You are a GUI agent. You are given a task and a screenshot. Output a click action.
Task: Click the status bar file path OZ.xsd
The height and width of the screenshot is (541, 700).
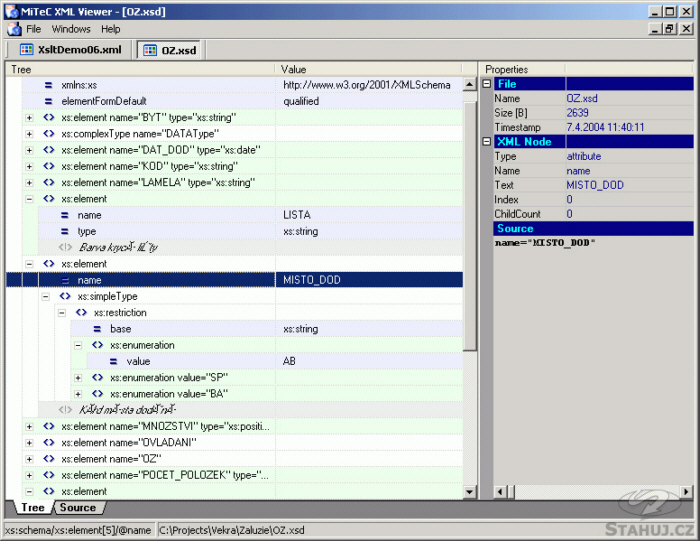click(232, 530)
